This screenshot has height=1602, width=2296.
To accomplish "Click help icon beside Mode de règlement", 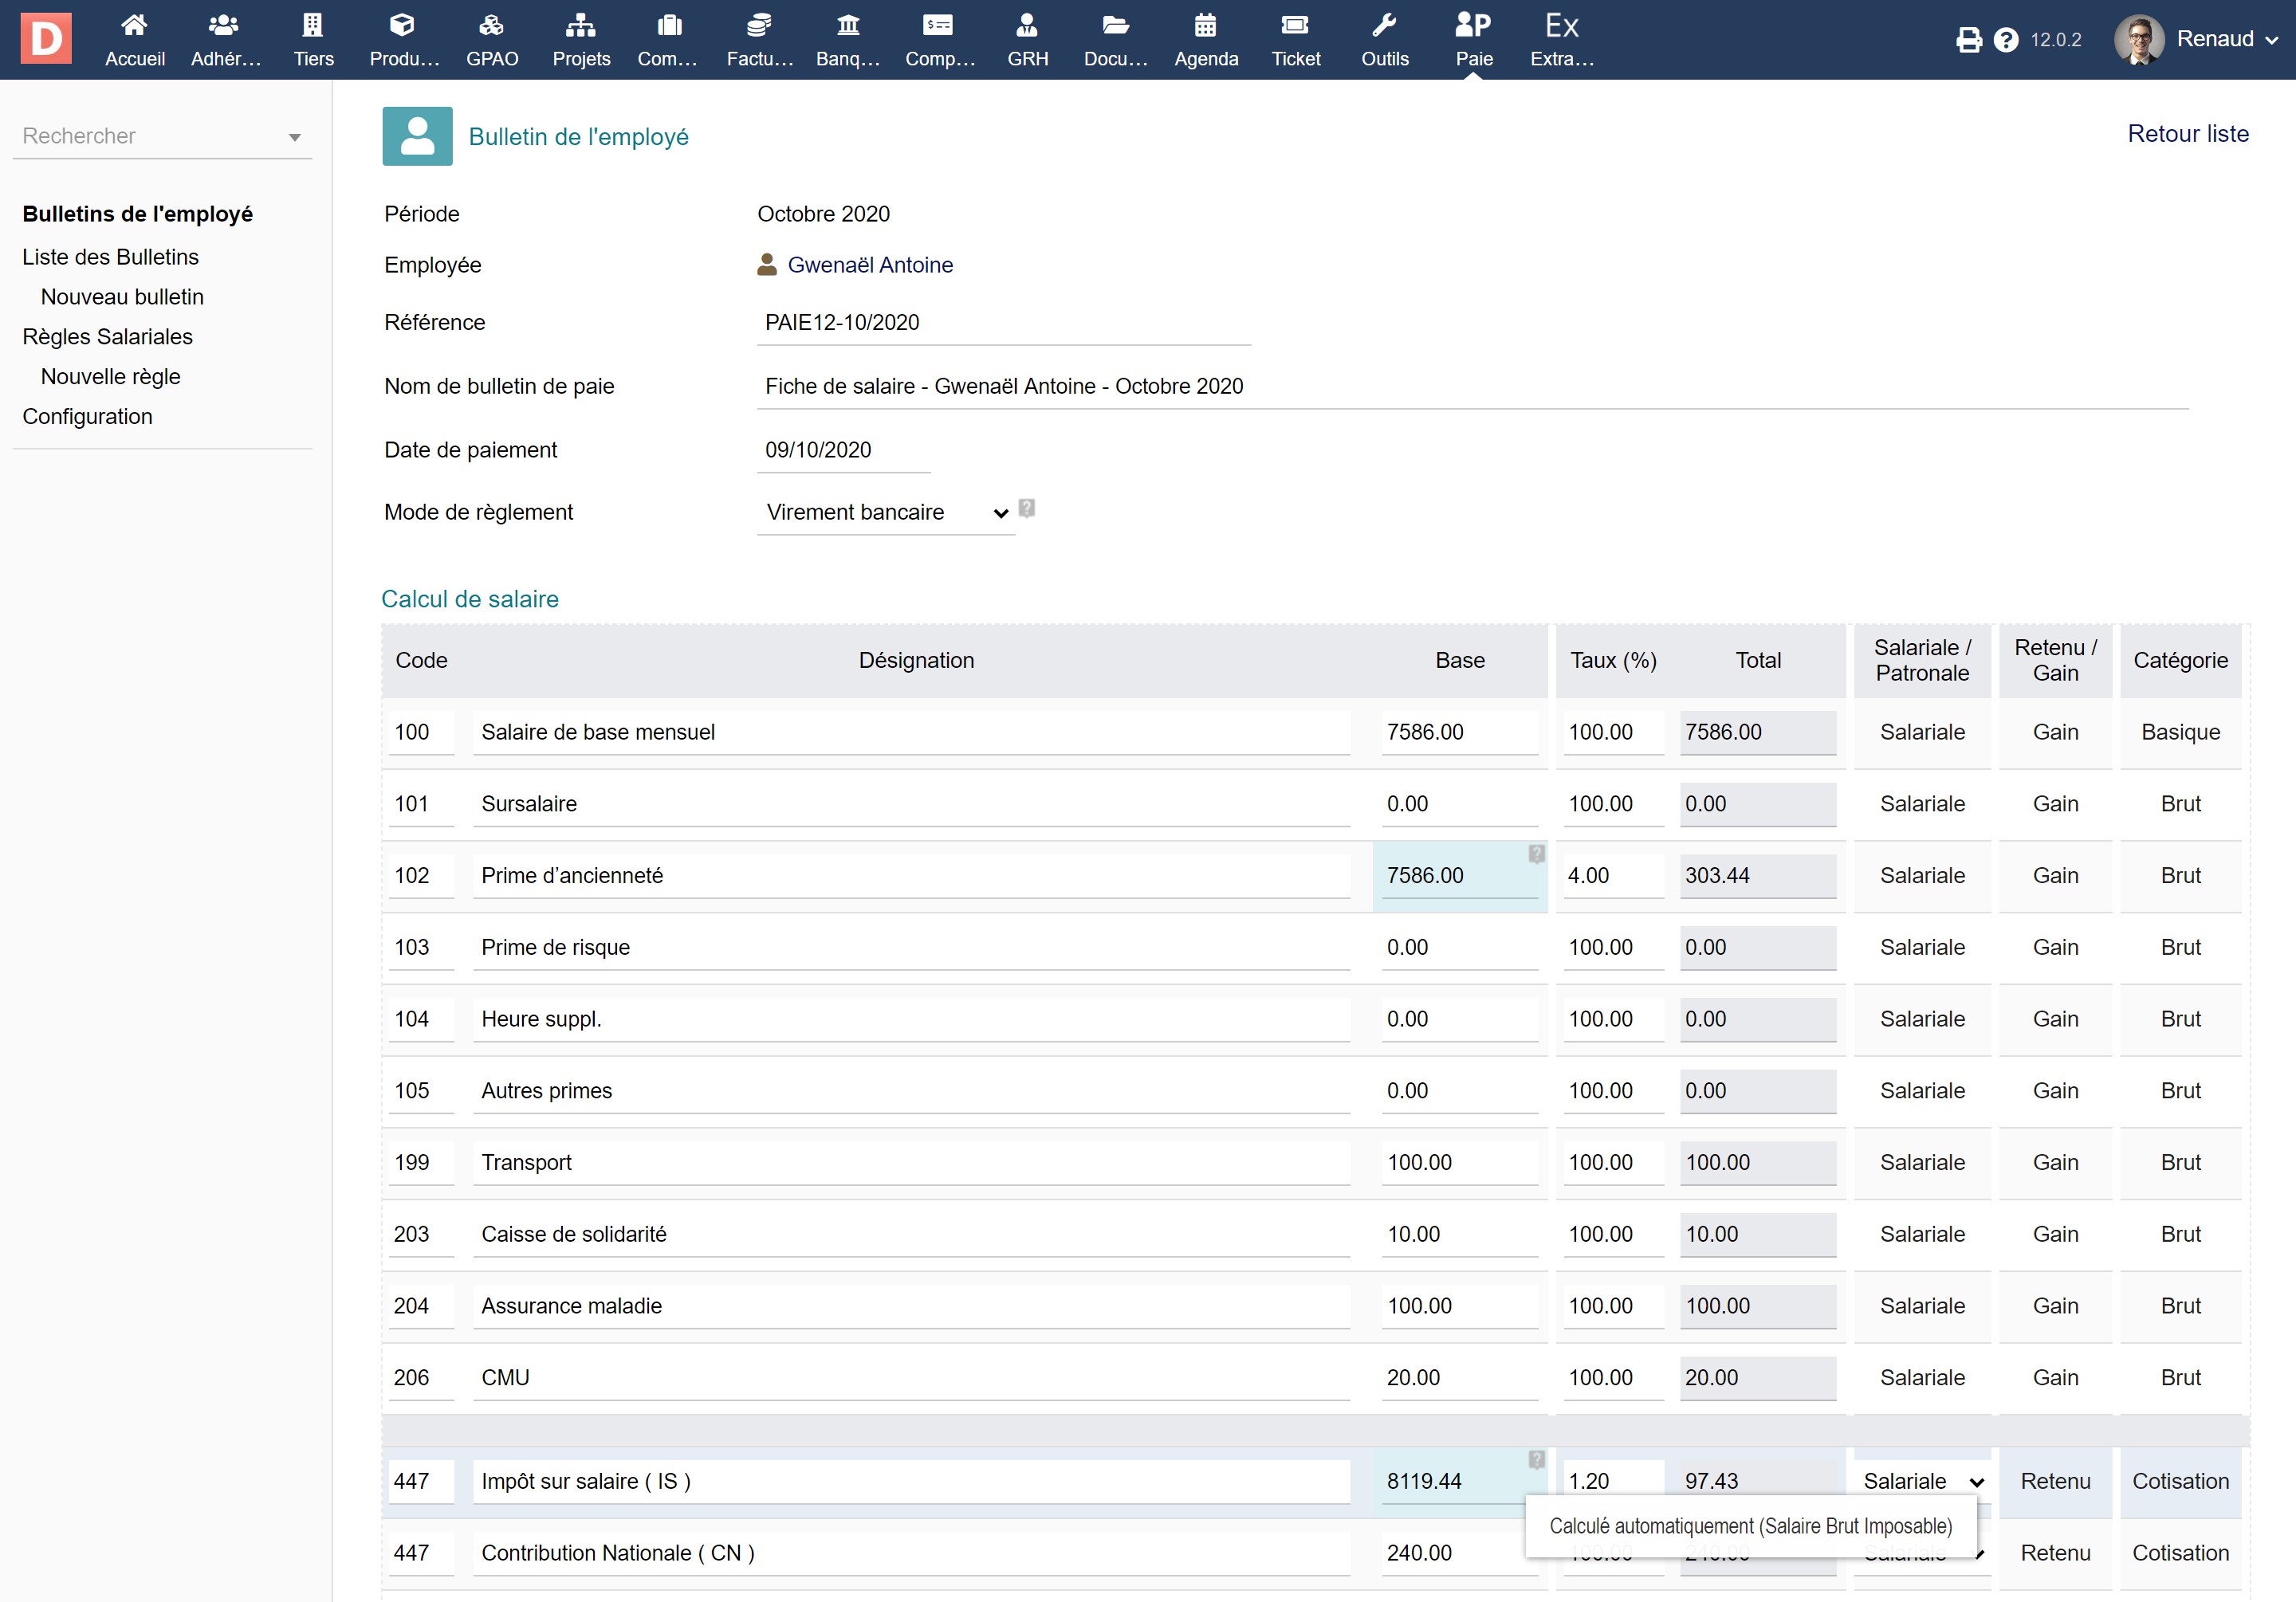I will 1026,508.
